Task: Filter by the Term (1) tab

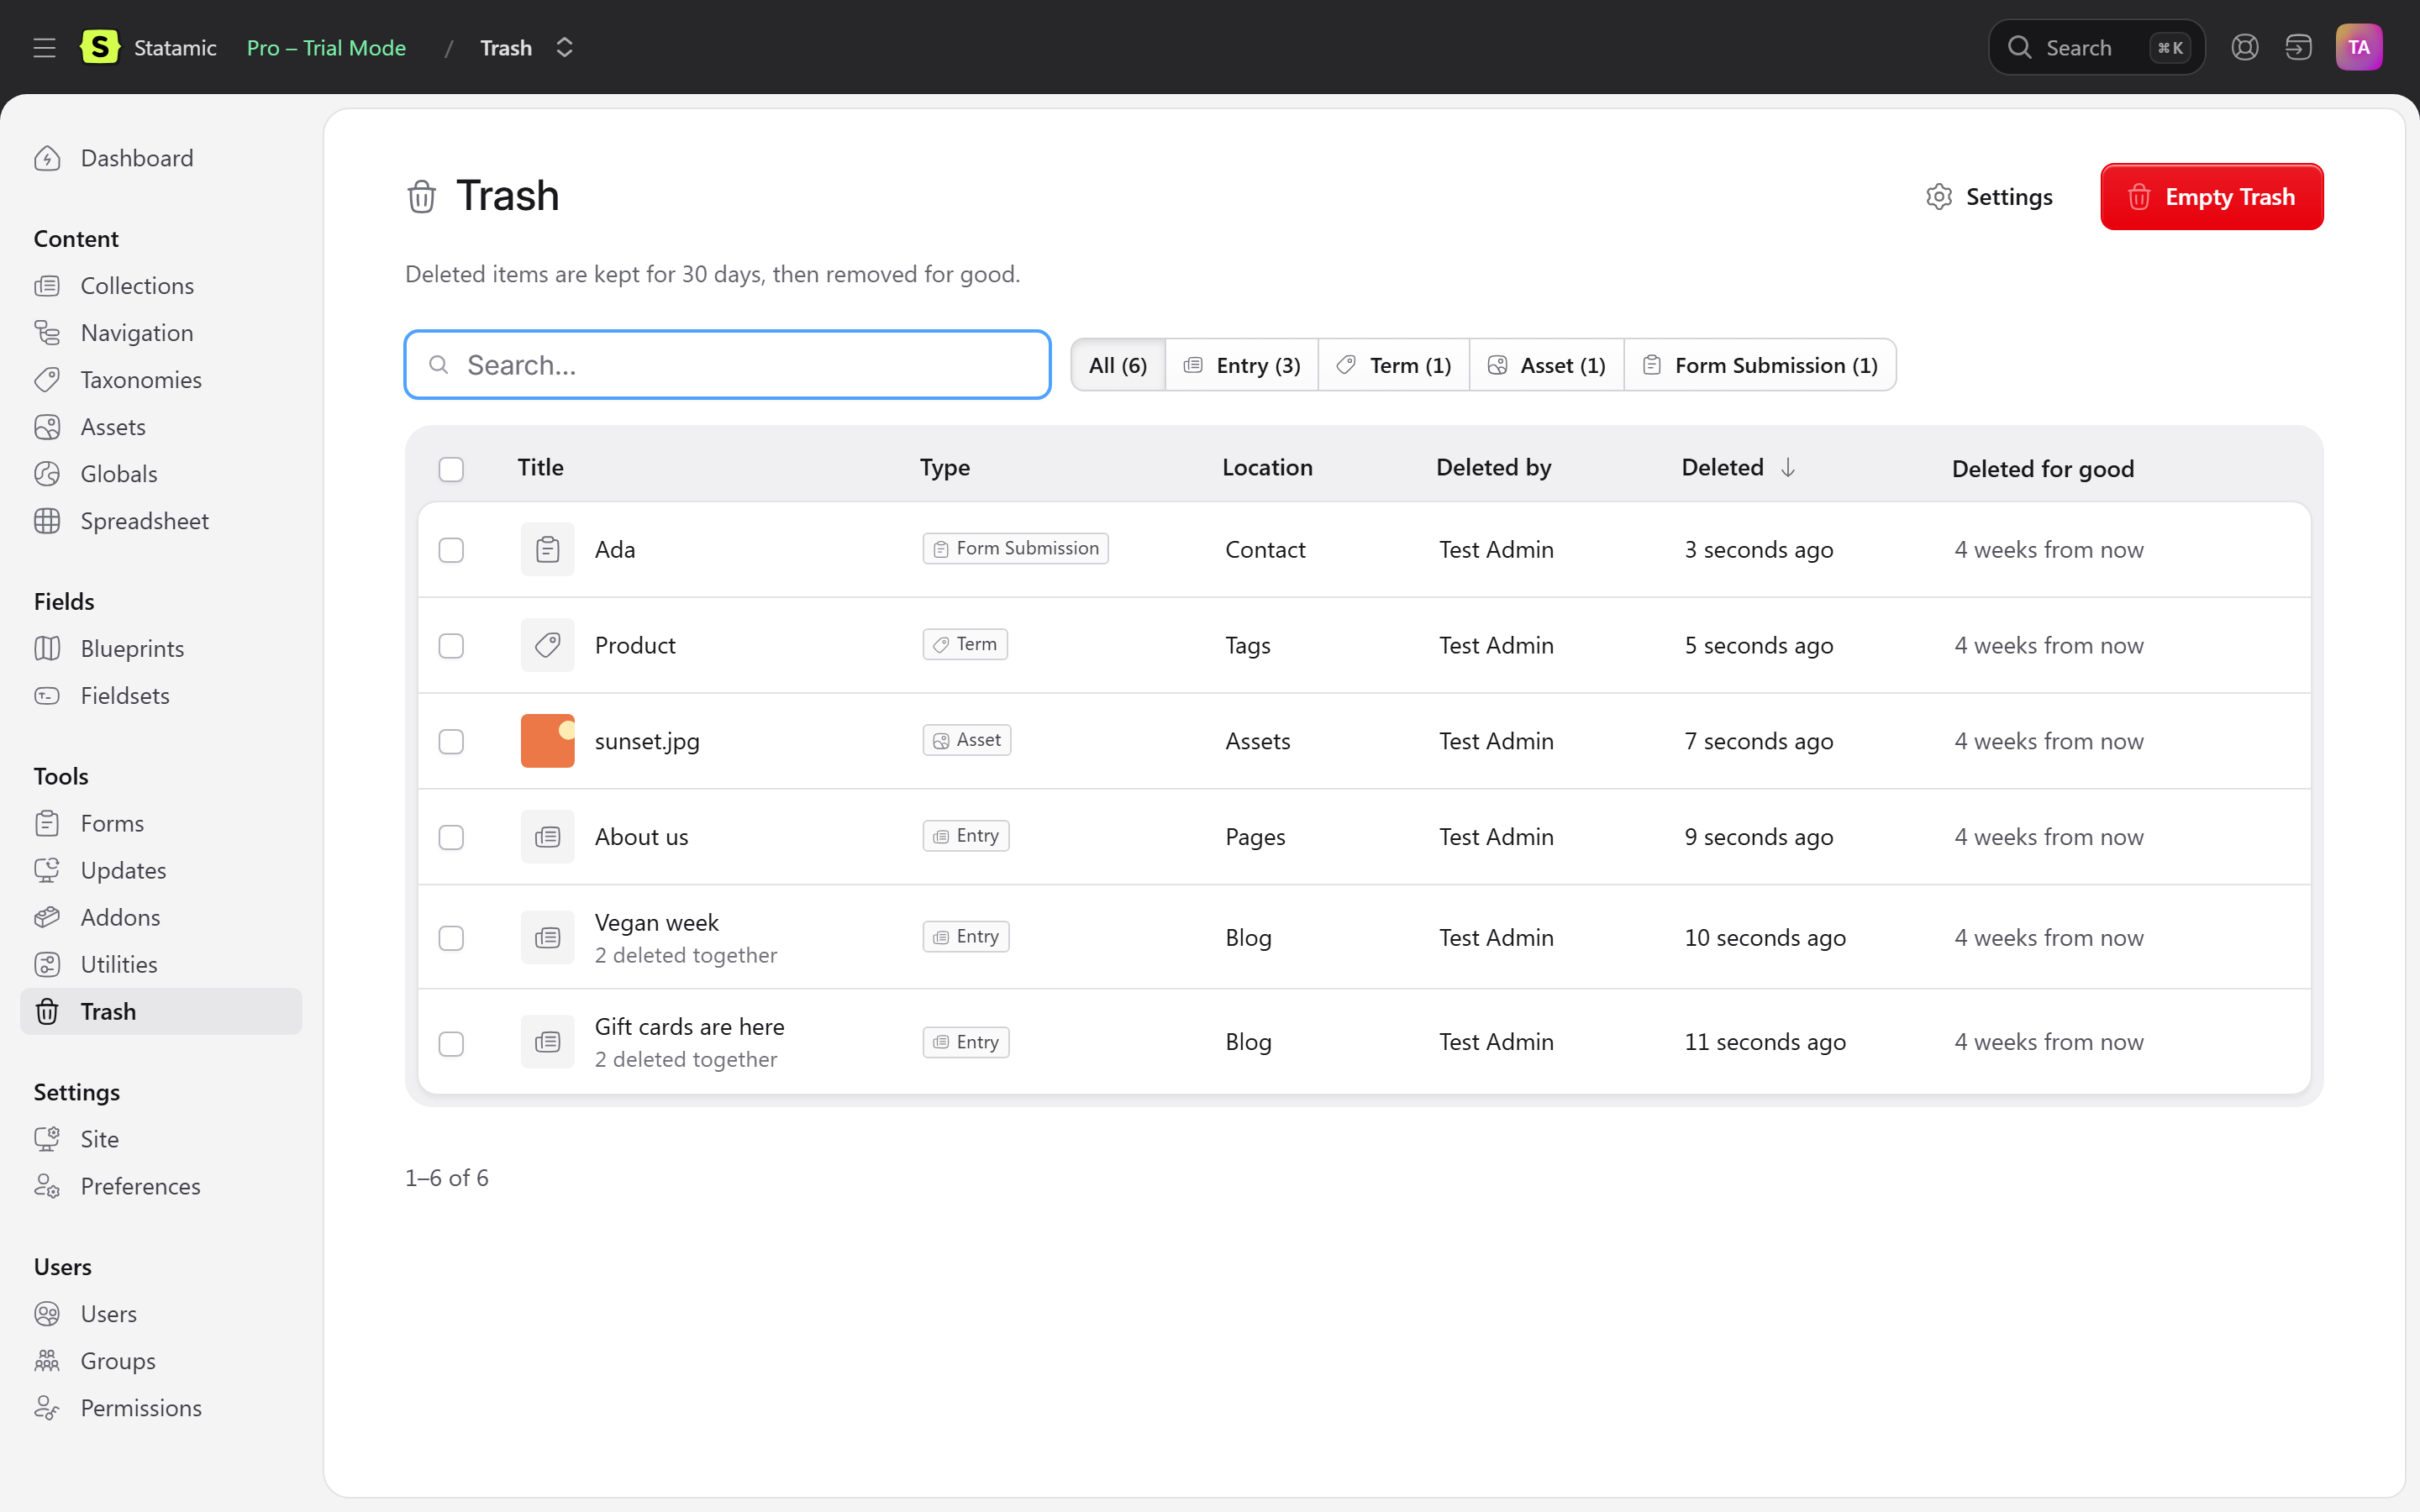Action: pos(1394,365)
